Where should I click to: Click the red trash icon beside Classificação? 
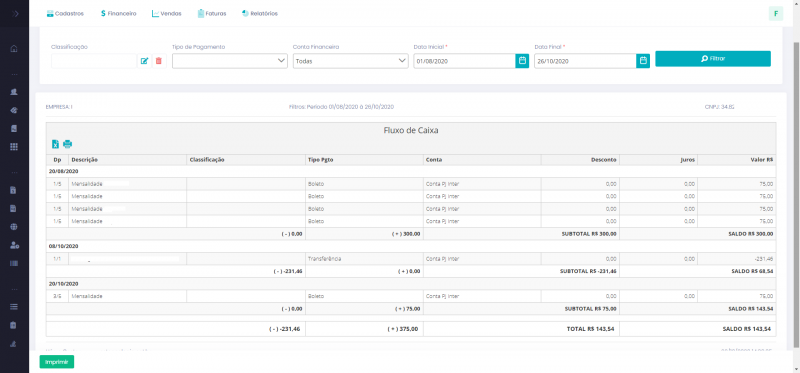pos(159,61)
